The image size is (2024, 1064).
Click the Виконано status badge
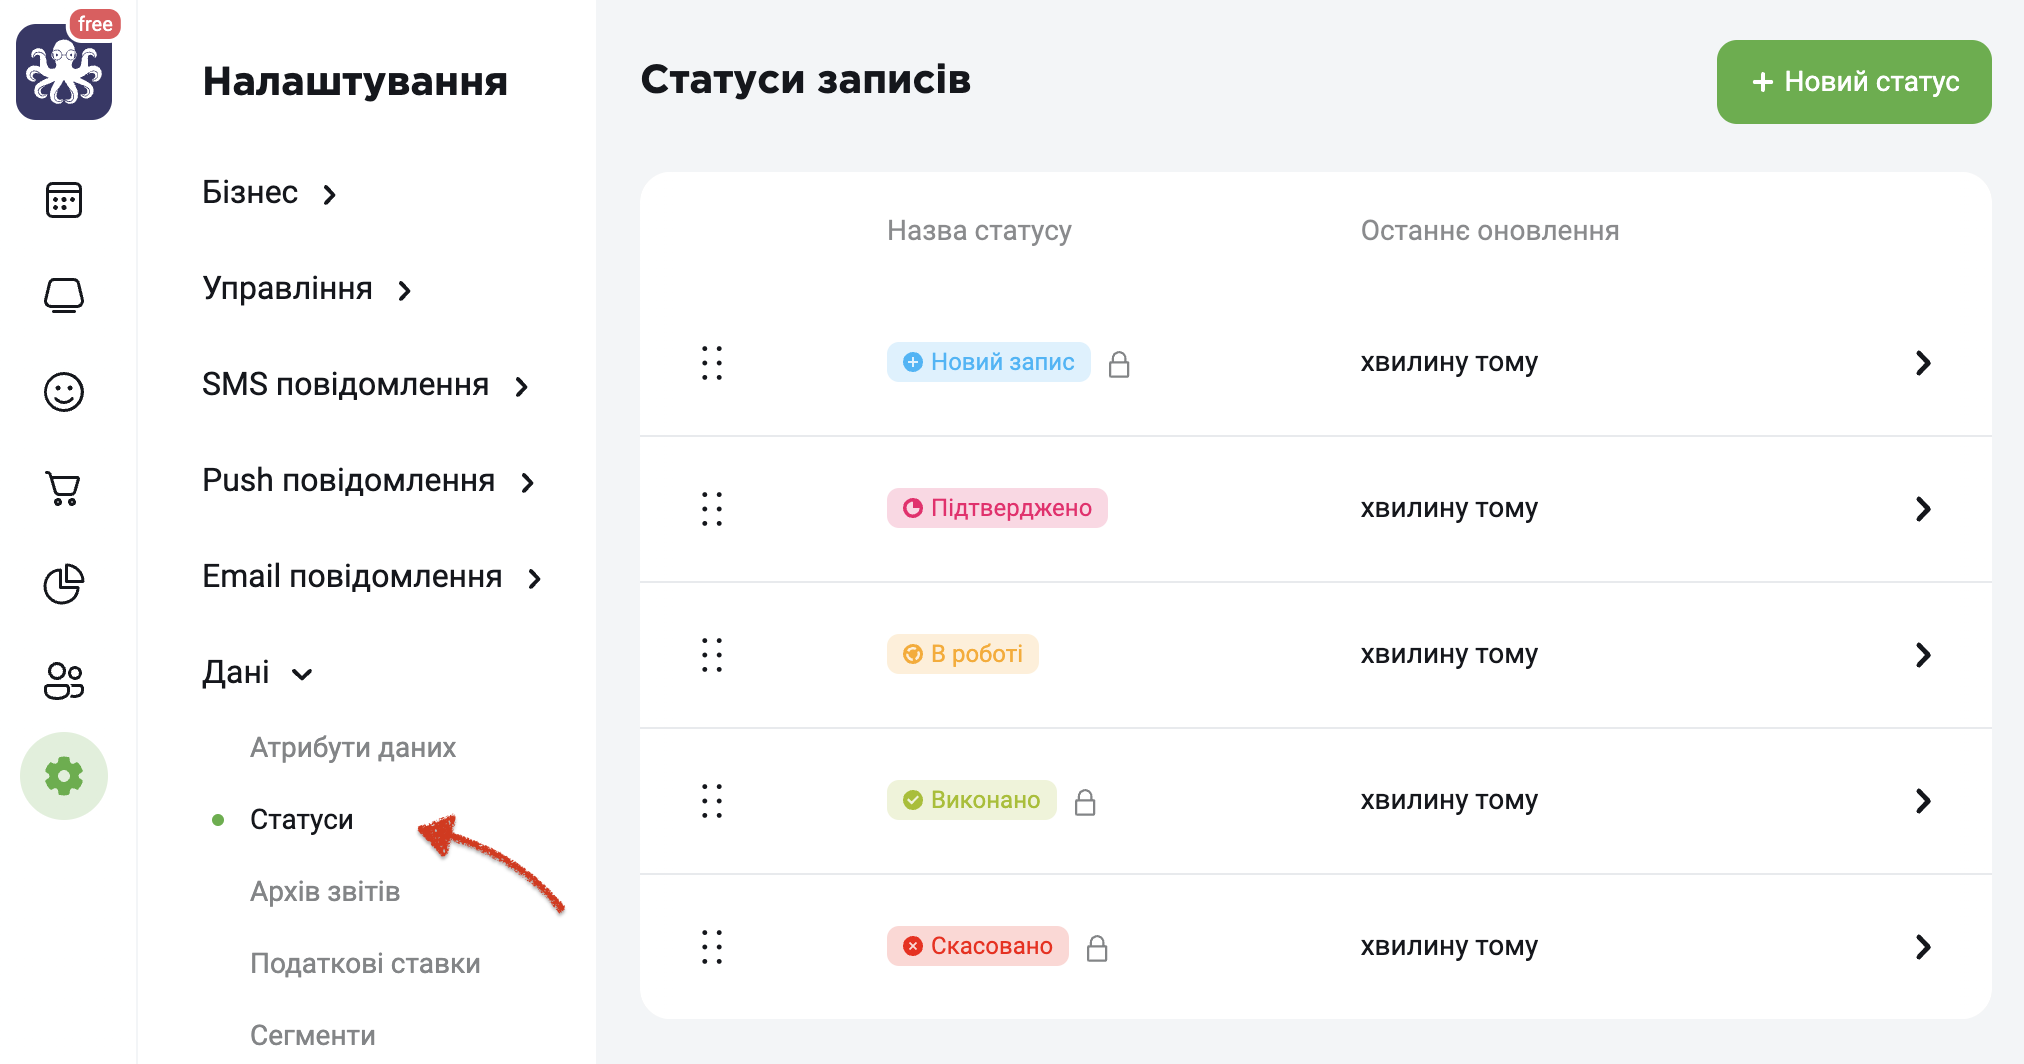click(x=971, y=800)
